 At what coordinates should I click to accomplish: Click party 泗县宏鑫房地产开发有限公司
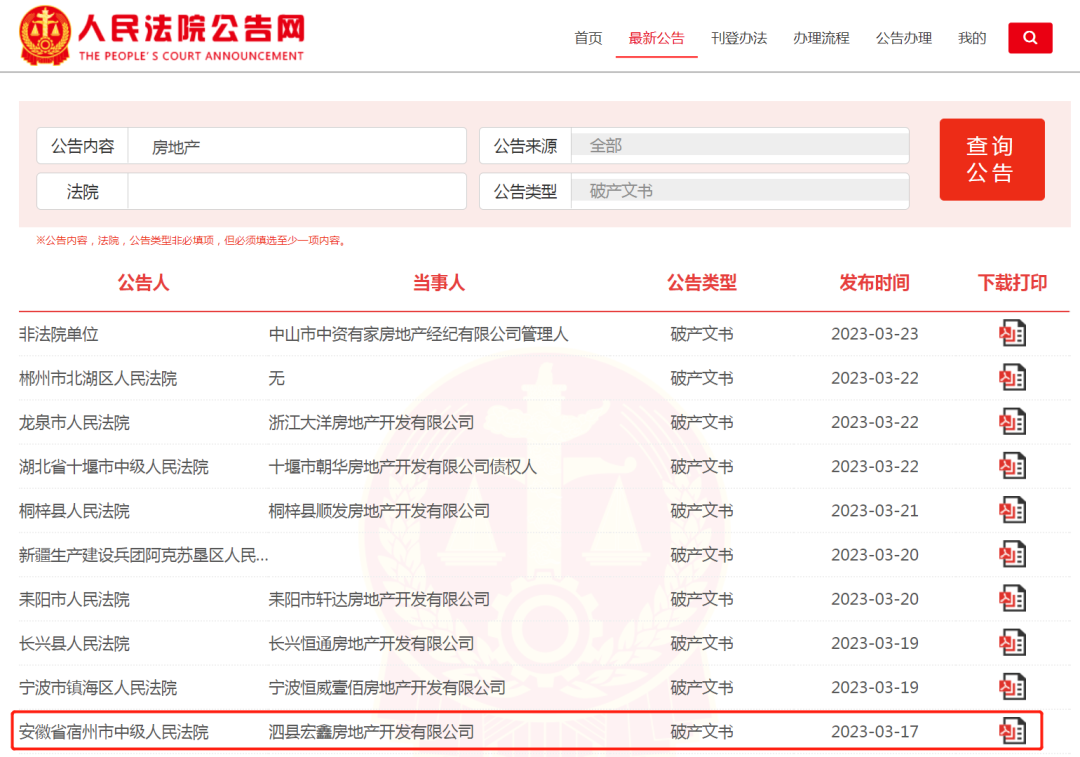coord(371,732)
